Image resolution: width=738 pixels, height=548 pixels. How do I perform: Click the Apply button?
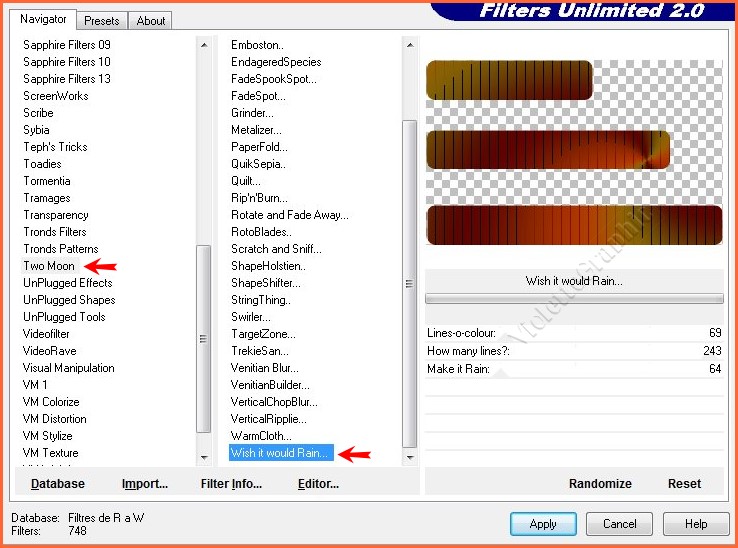(542, 524)
